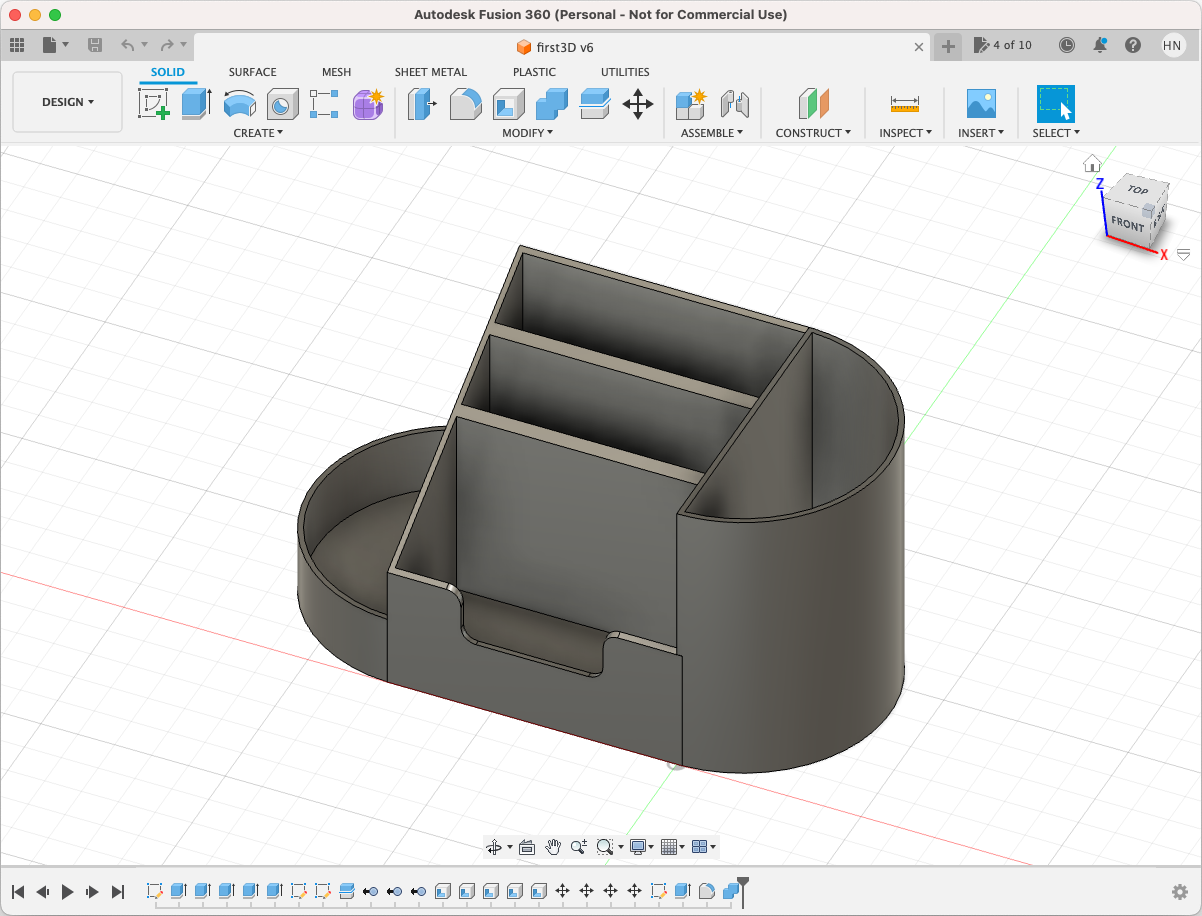Switch to the PLASTIC tab
Screen dimensions: 1202x916
[x=534, y=72]
